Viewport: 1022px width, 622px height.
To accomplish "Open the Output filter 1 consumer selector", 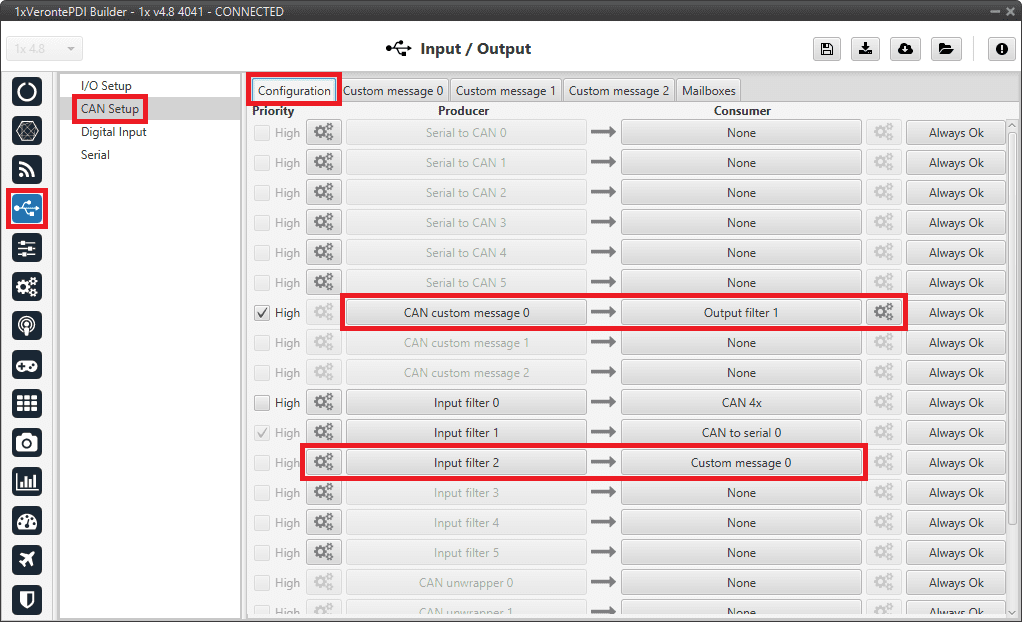I will coord(741,313).
